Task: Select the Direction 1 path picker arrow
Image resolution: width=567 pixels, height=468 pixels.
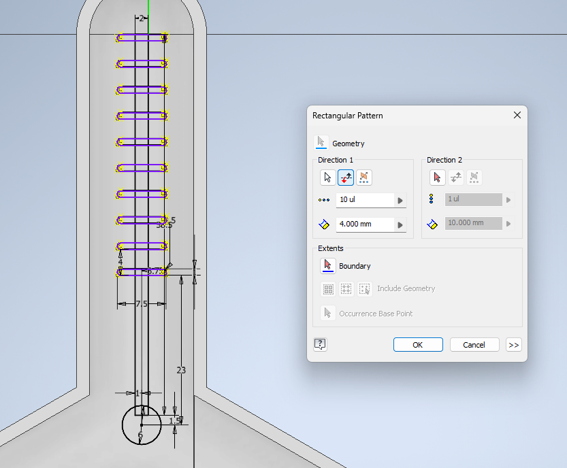Action: point(328,178)
